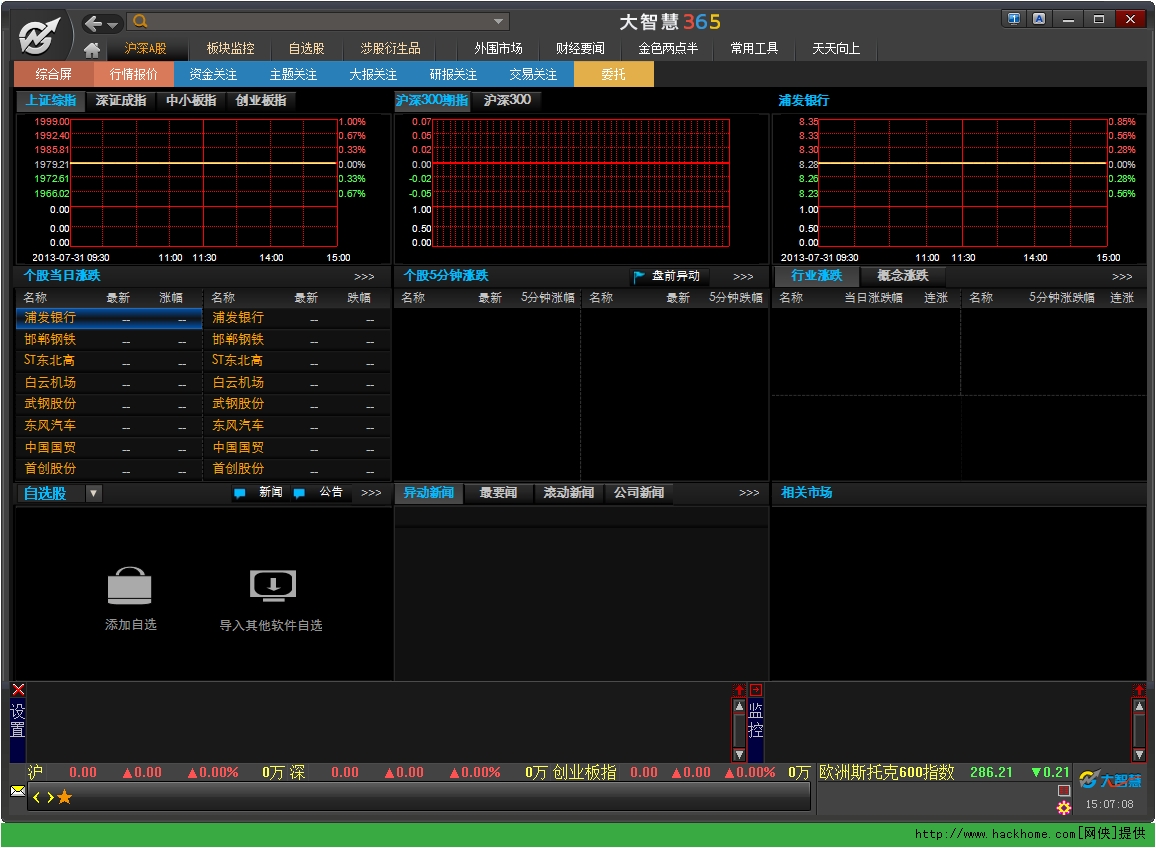The height and width of the screenshot is (848, 1156).
Task: Click the 添加自选 briefcase icon
Action: pos(130,586)
